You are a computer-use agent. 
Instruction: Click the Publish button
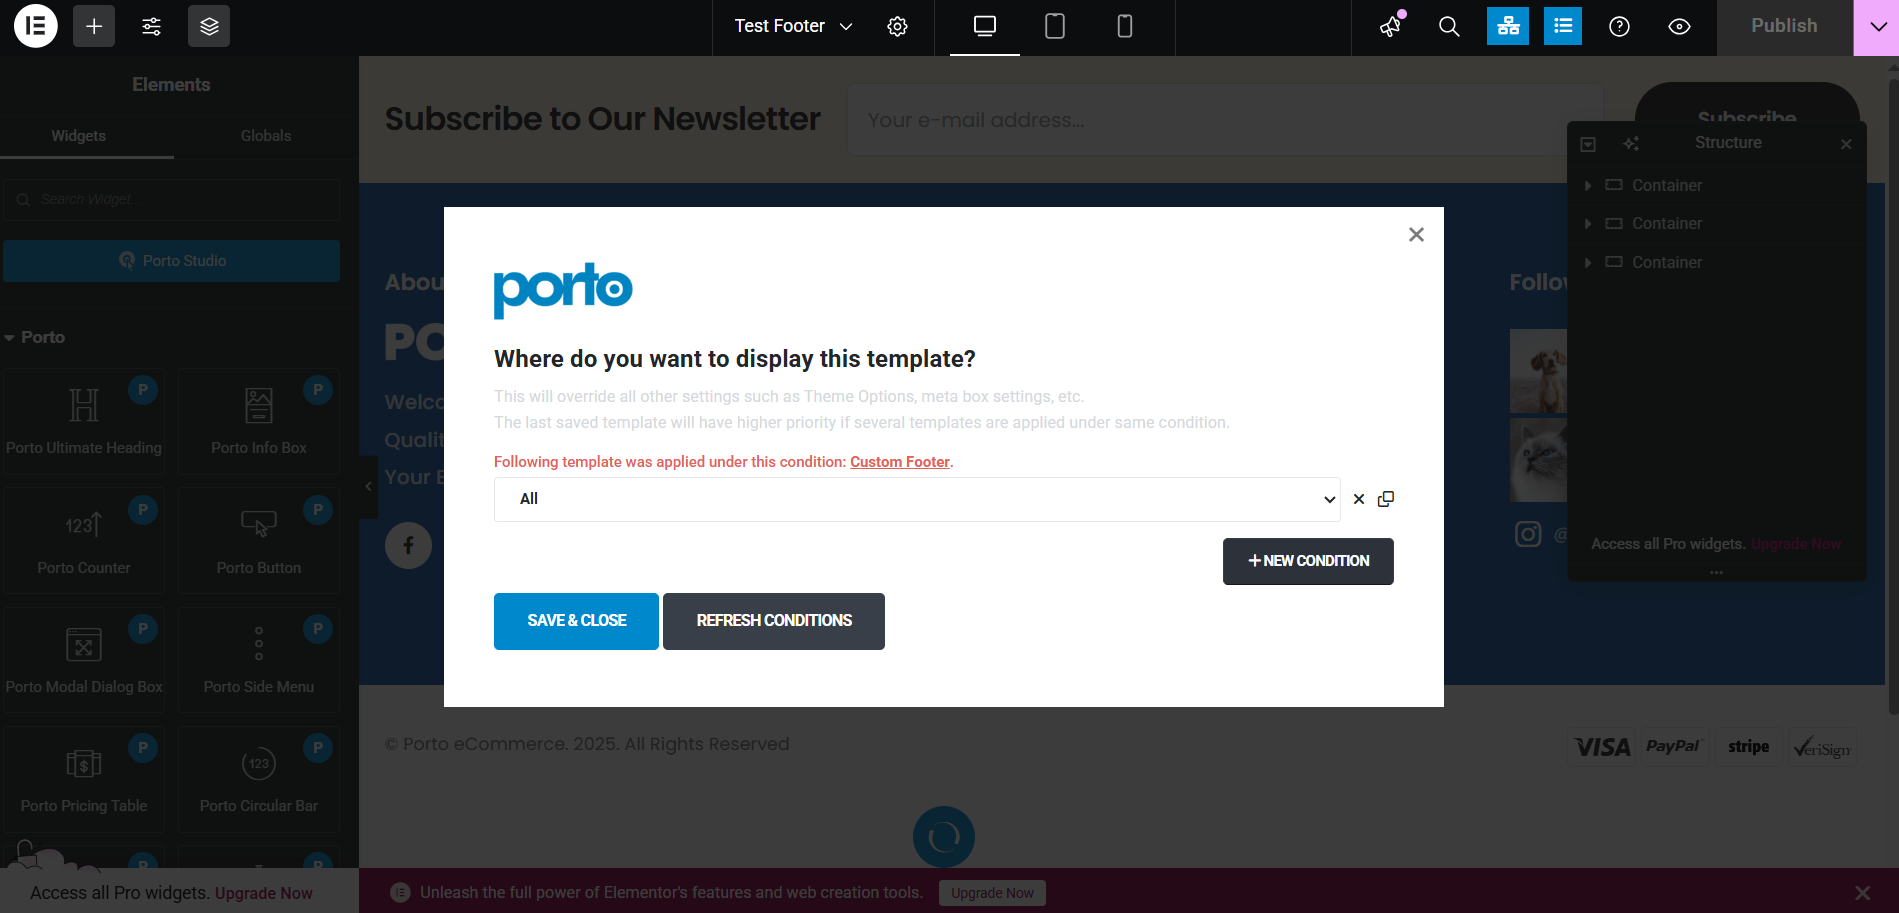(1785, 26)
